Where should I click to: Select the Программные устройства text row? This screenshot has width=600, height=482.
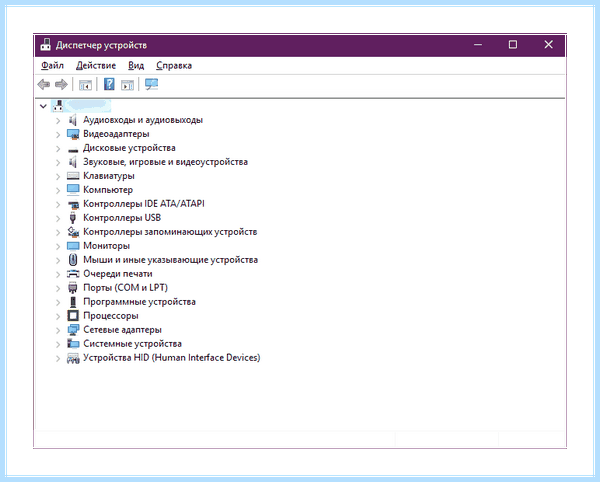(139, 302)
